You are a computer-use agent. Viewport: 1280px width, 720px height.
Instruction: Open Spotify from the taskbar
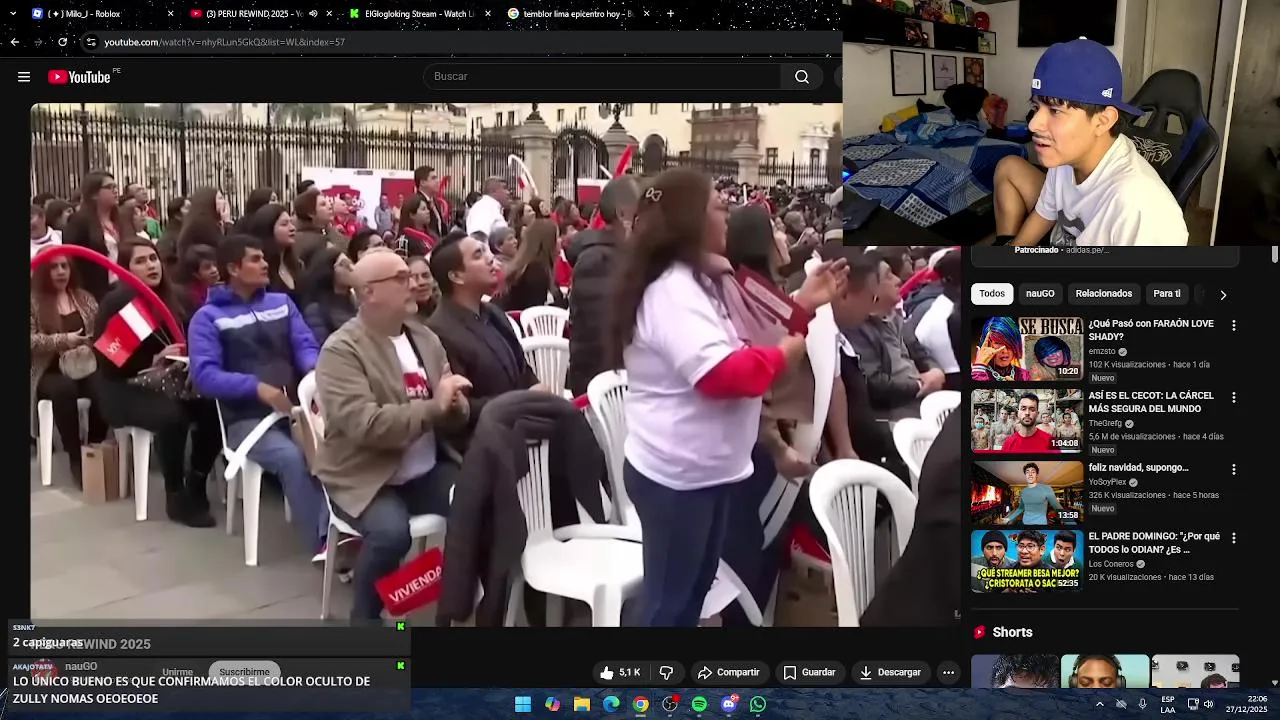(699, 704)
